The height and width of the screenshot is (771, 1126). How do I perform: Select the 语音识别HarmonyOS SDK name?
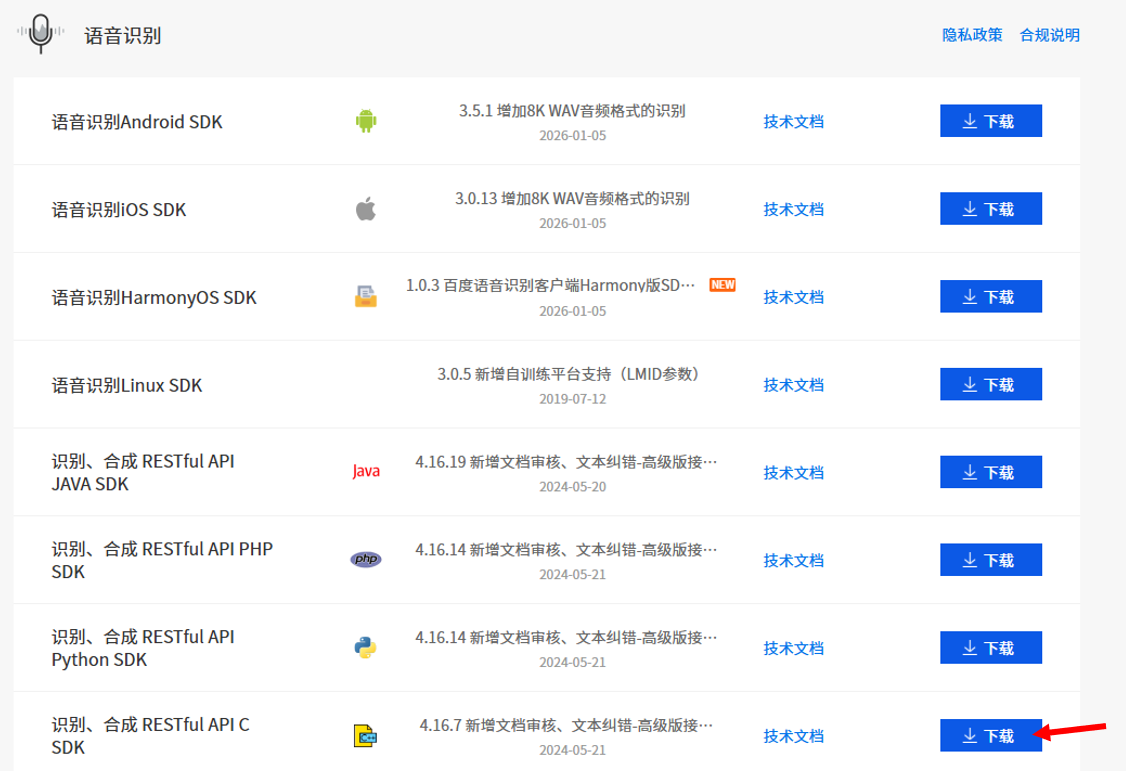point(154,298)
